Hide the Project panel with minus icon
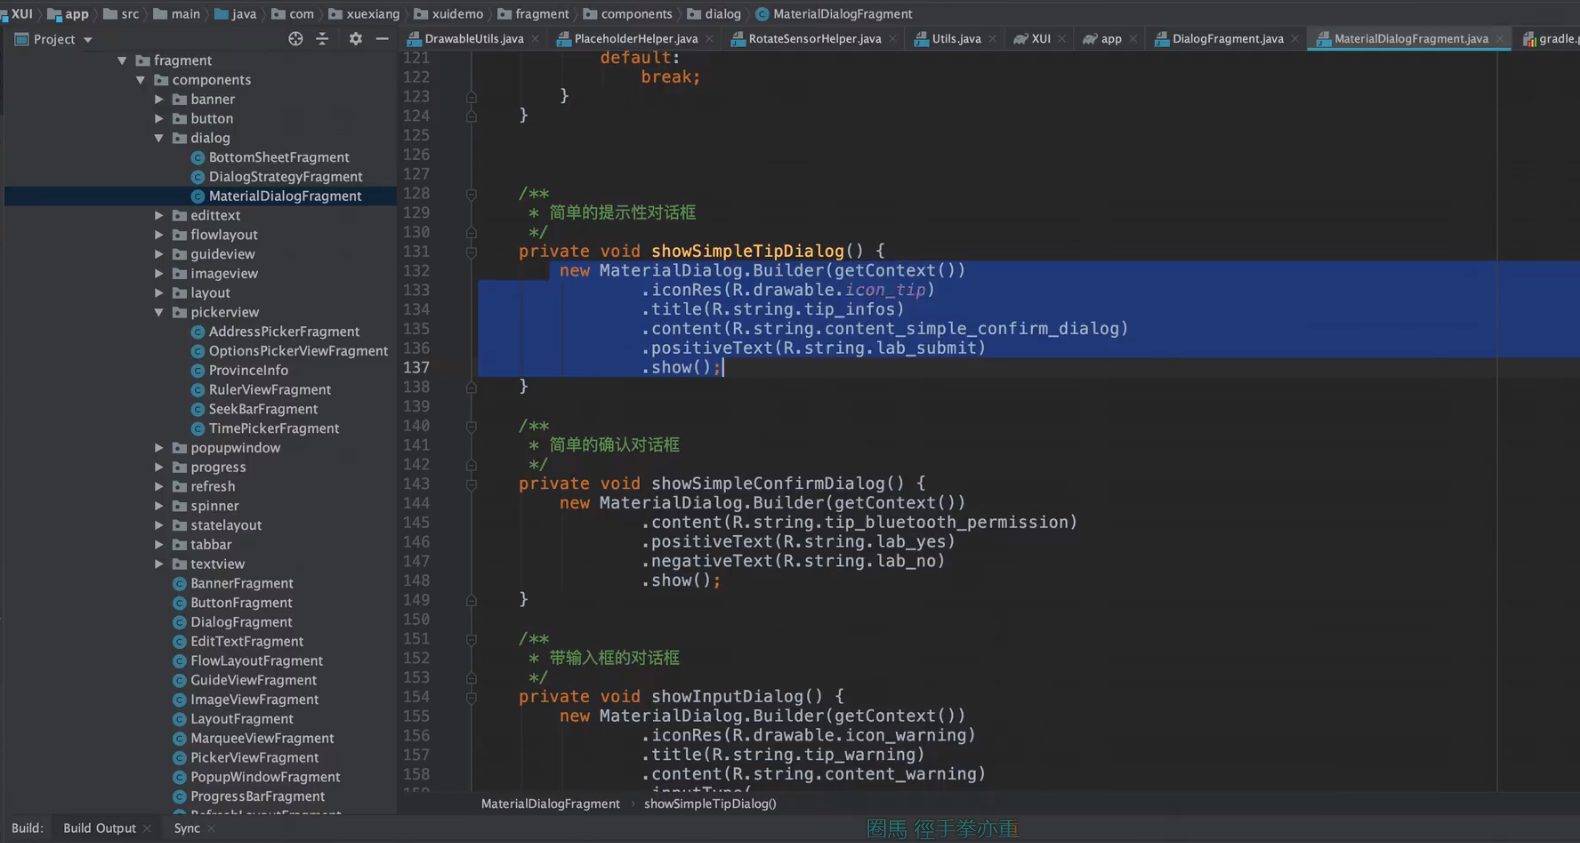 pos(382,39)
